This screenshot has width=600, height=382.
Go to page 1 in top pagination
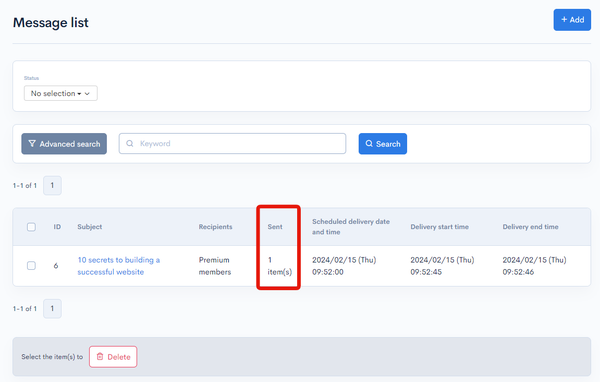pos(52,186)
